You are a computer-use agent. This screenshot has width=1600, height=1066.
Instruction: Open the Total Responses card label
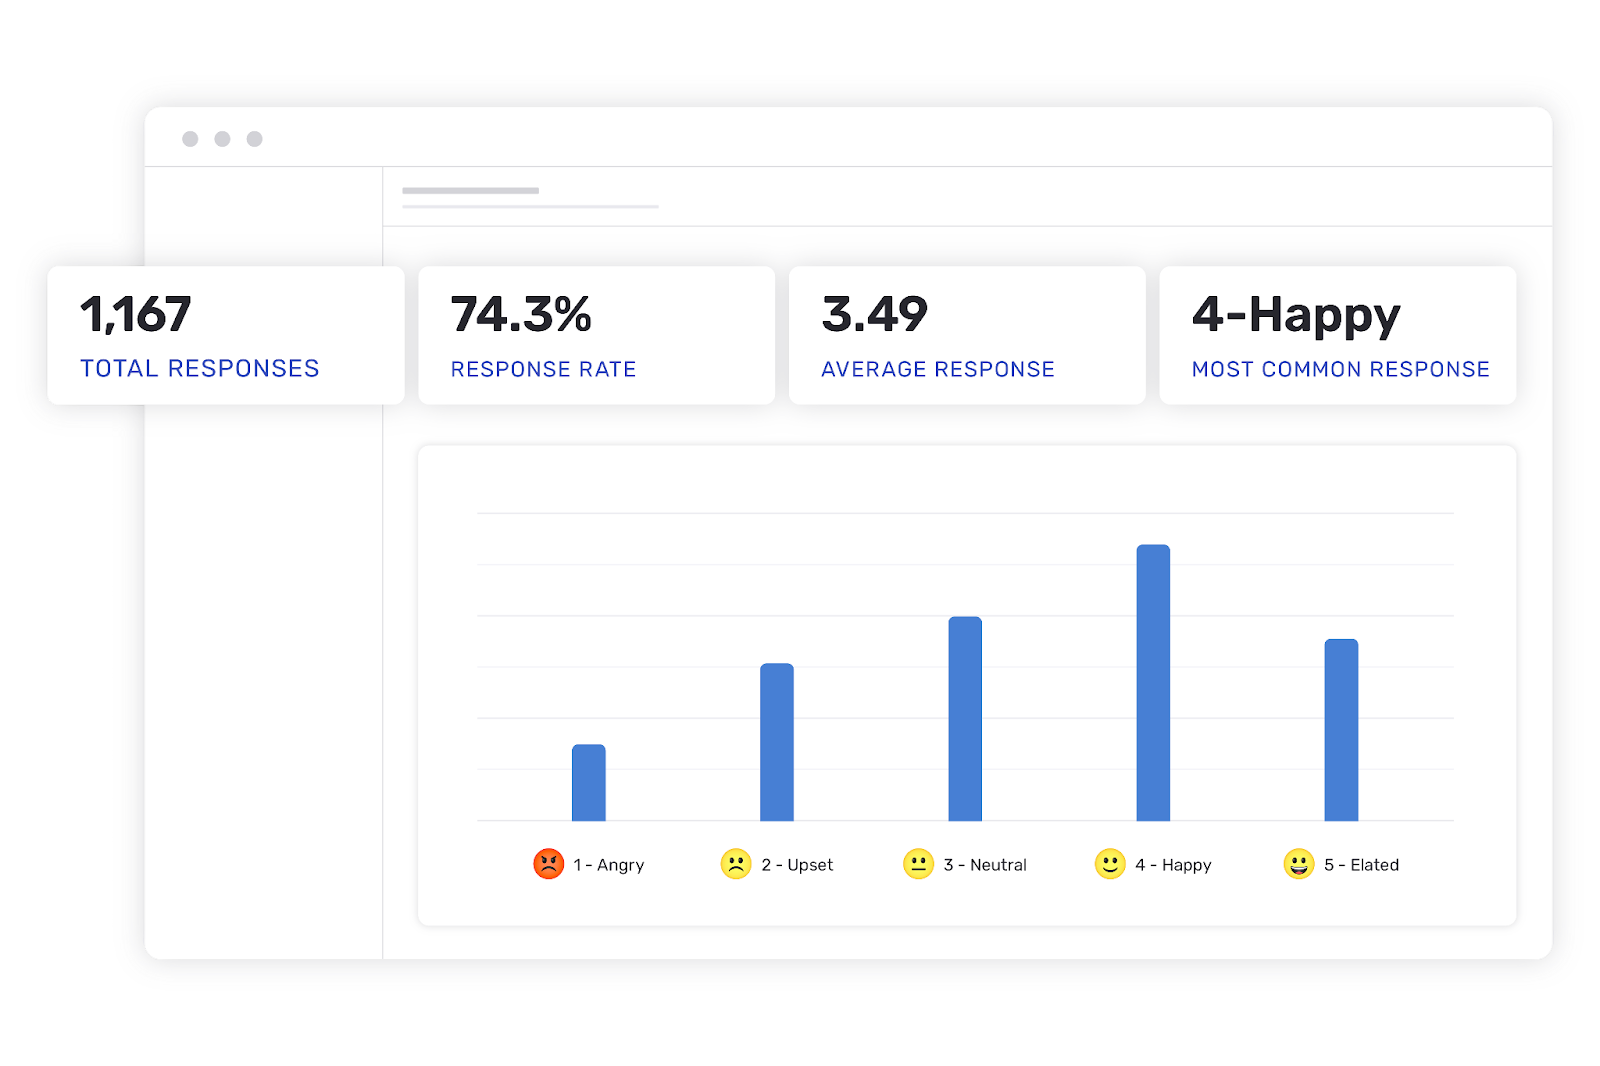[x=200, y=369]
